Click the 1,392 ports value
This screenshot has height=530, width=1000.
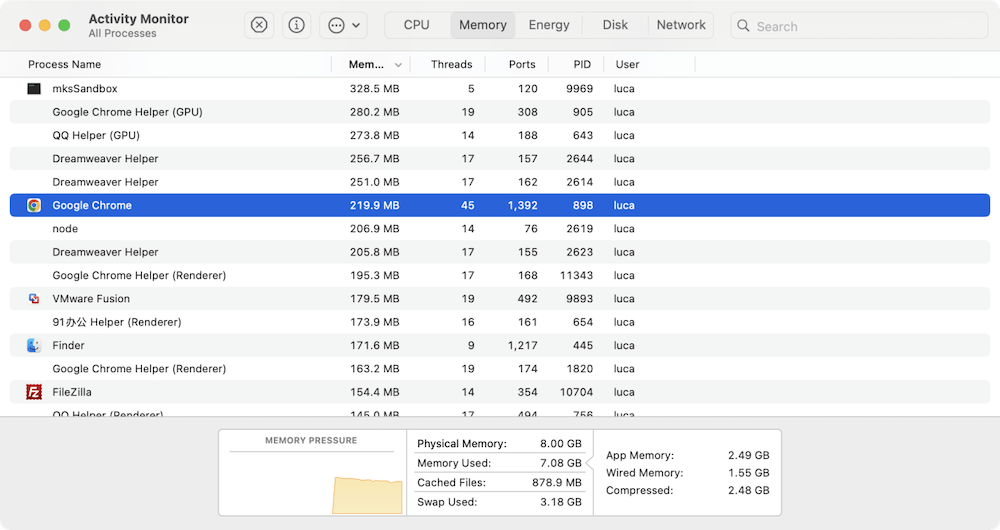(x=522, y=205)
